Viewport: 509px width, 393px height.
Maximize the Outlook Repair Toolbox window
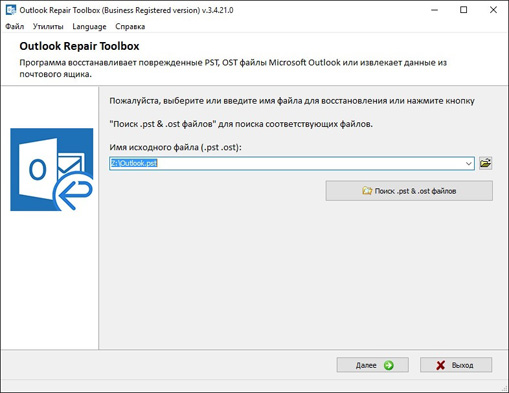[x=463, y=10]
